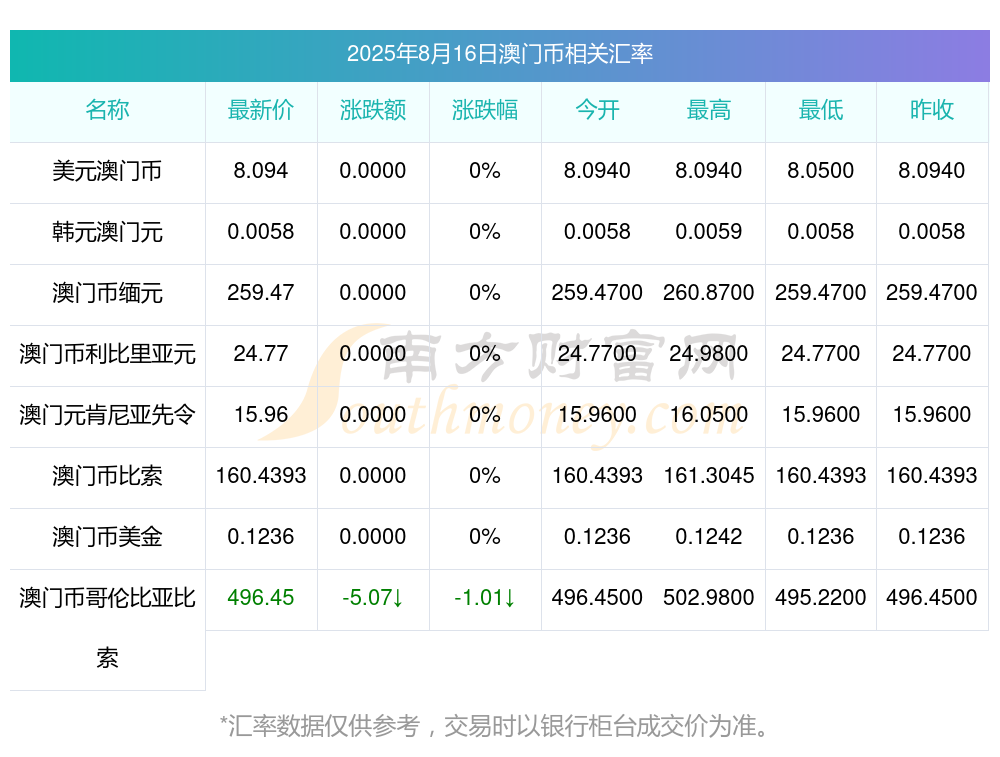
Task: Click the lowest value 495.2200
Action: click(821, 598)
